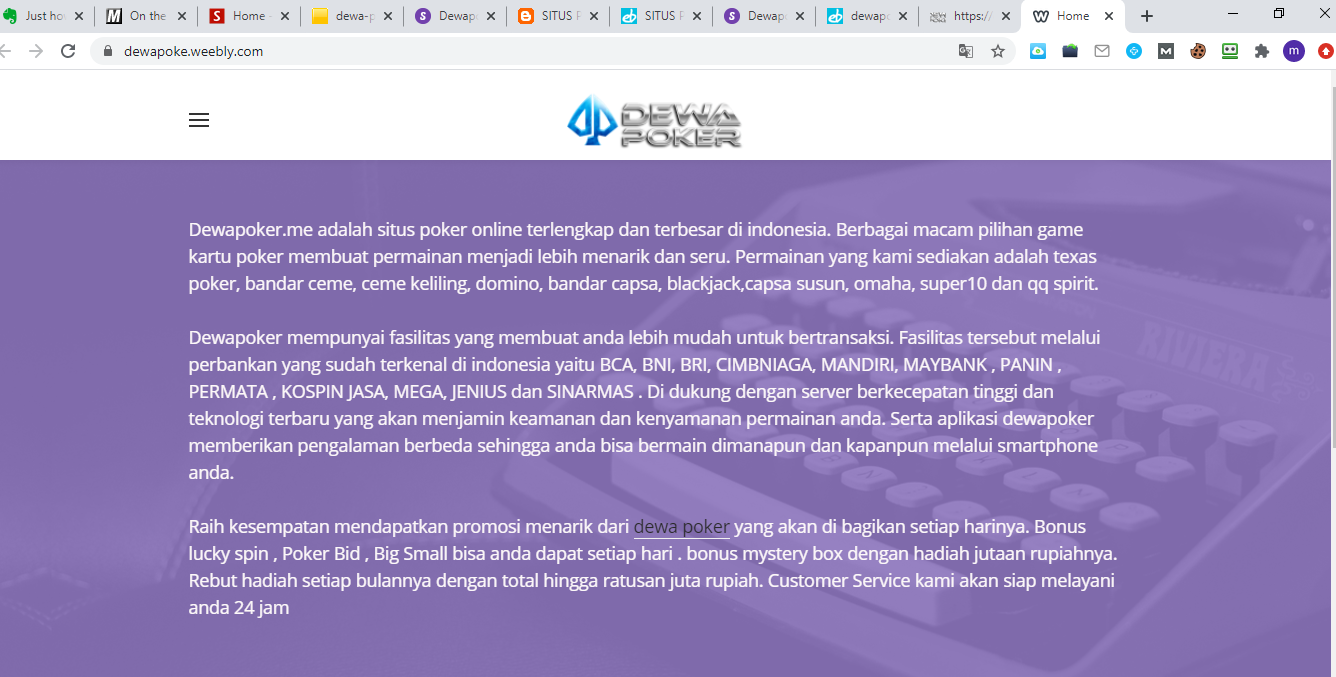The image size is (1336, 677).
Task: Follow the 'dewa poker' hyperlink in the text
Action: [x=681, y=527]
